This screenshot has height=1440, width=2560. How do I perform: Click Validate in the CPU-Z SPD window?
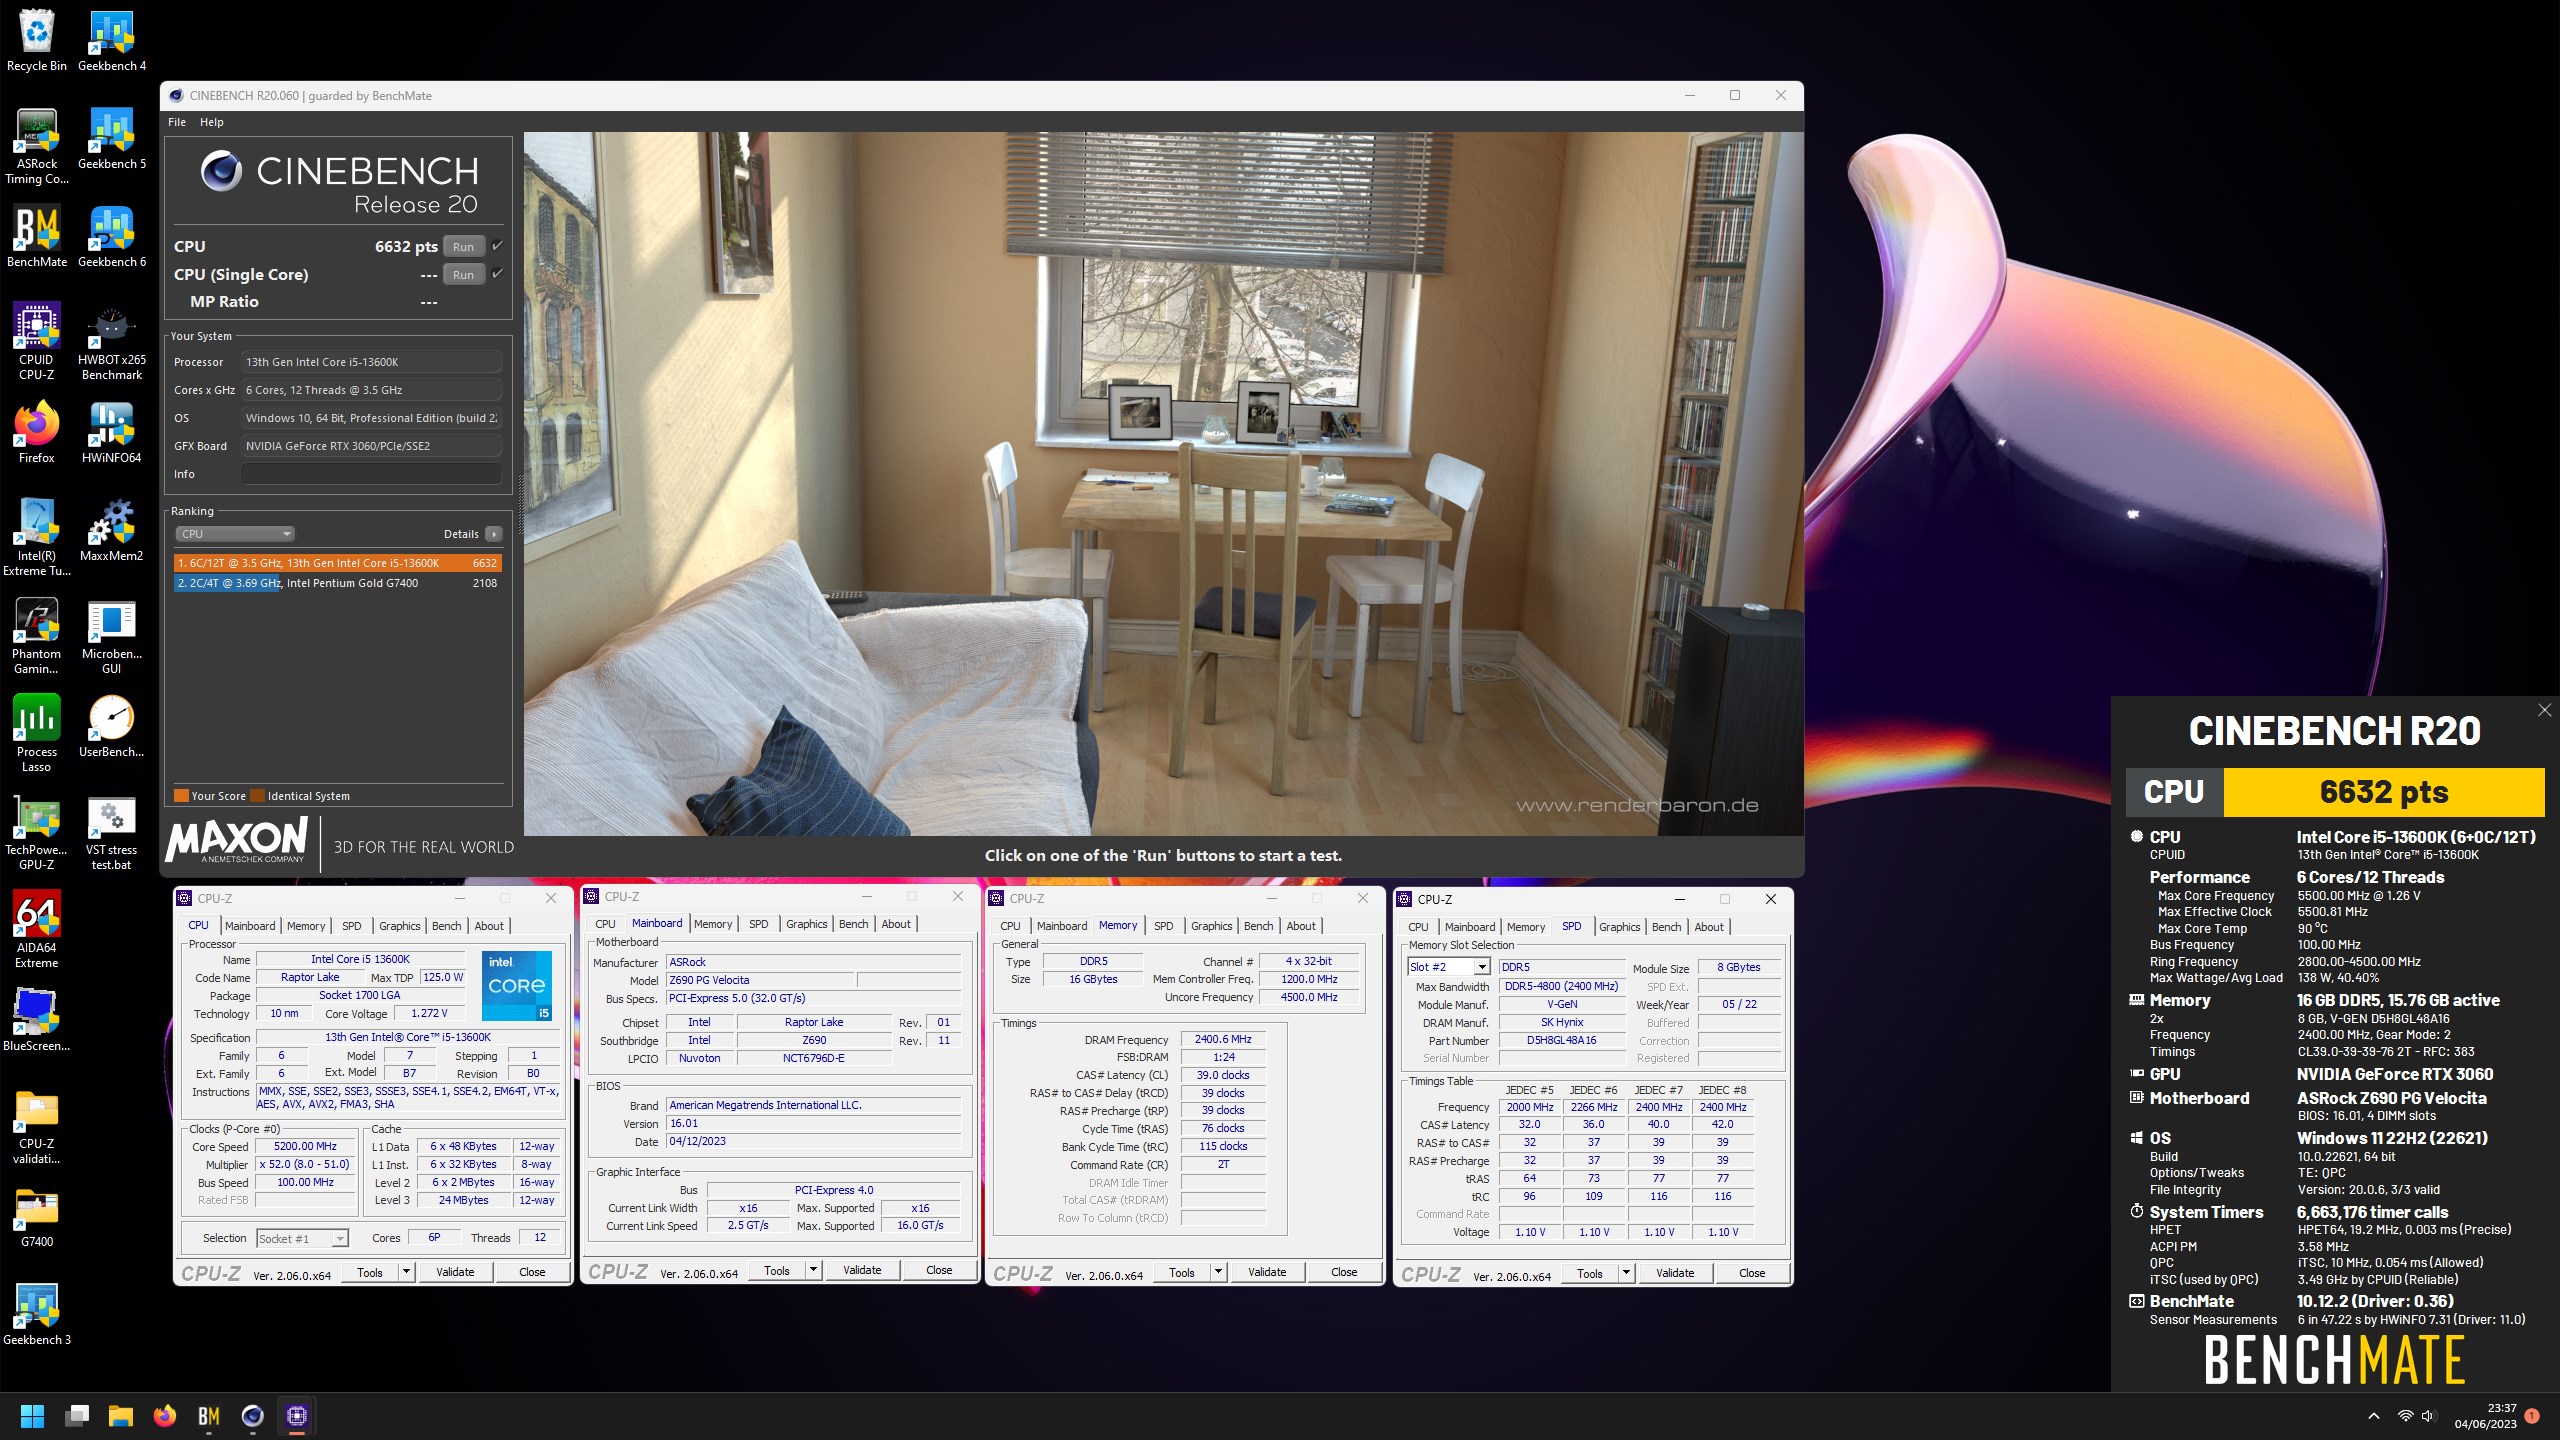(1675, 1273)
